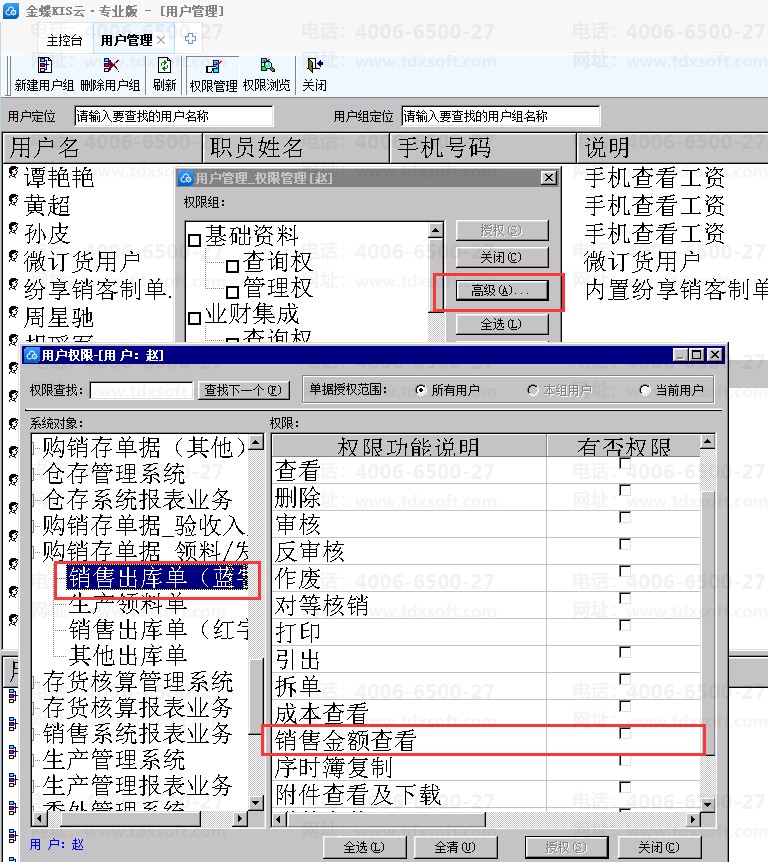Viewport: 768px width, 862px height.
Task: Click the 用户定位 search input field
Action: tap(174, 116)
